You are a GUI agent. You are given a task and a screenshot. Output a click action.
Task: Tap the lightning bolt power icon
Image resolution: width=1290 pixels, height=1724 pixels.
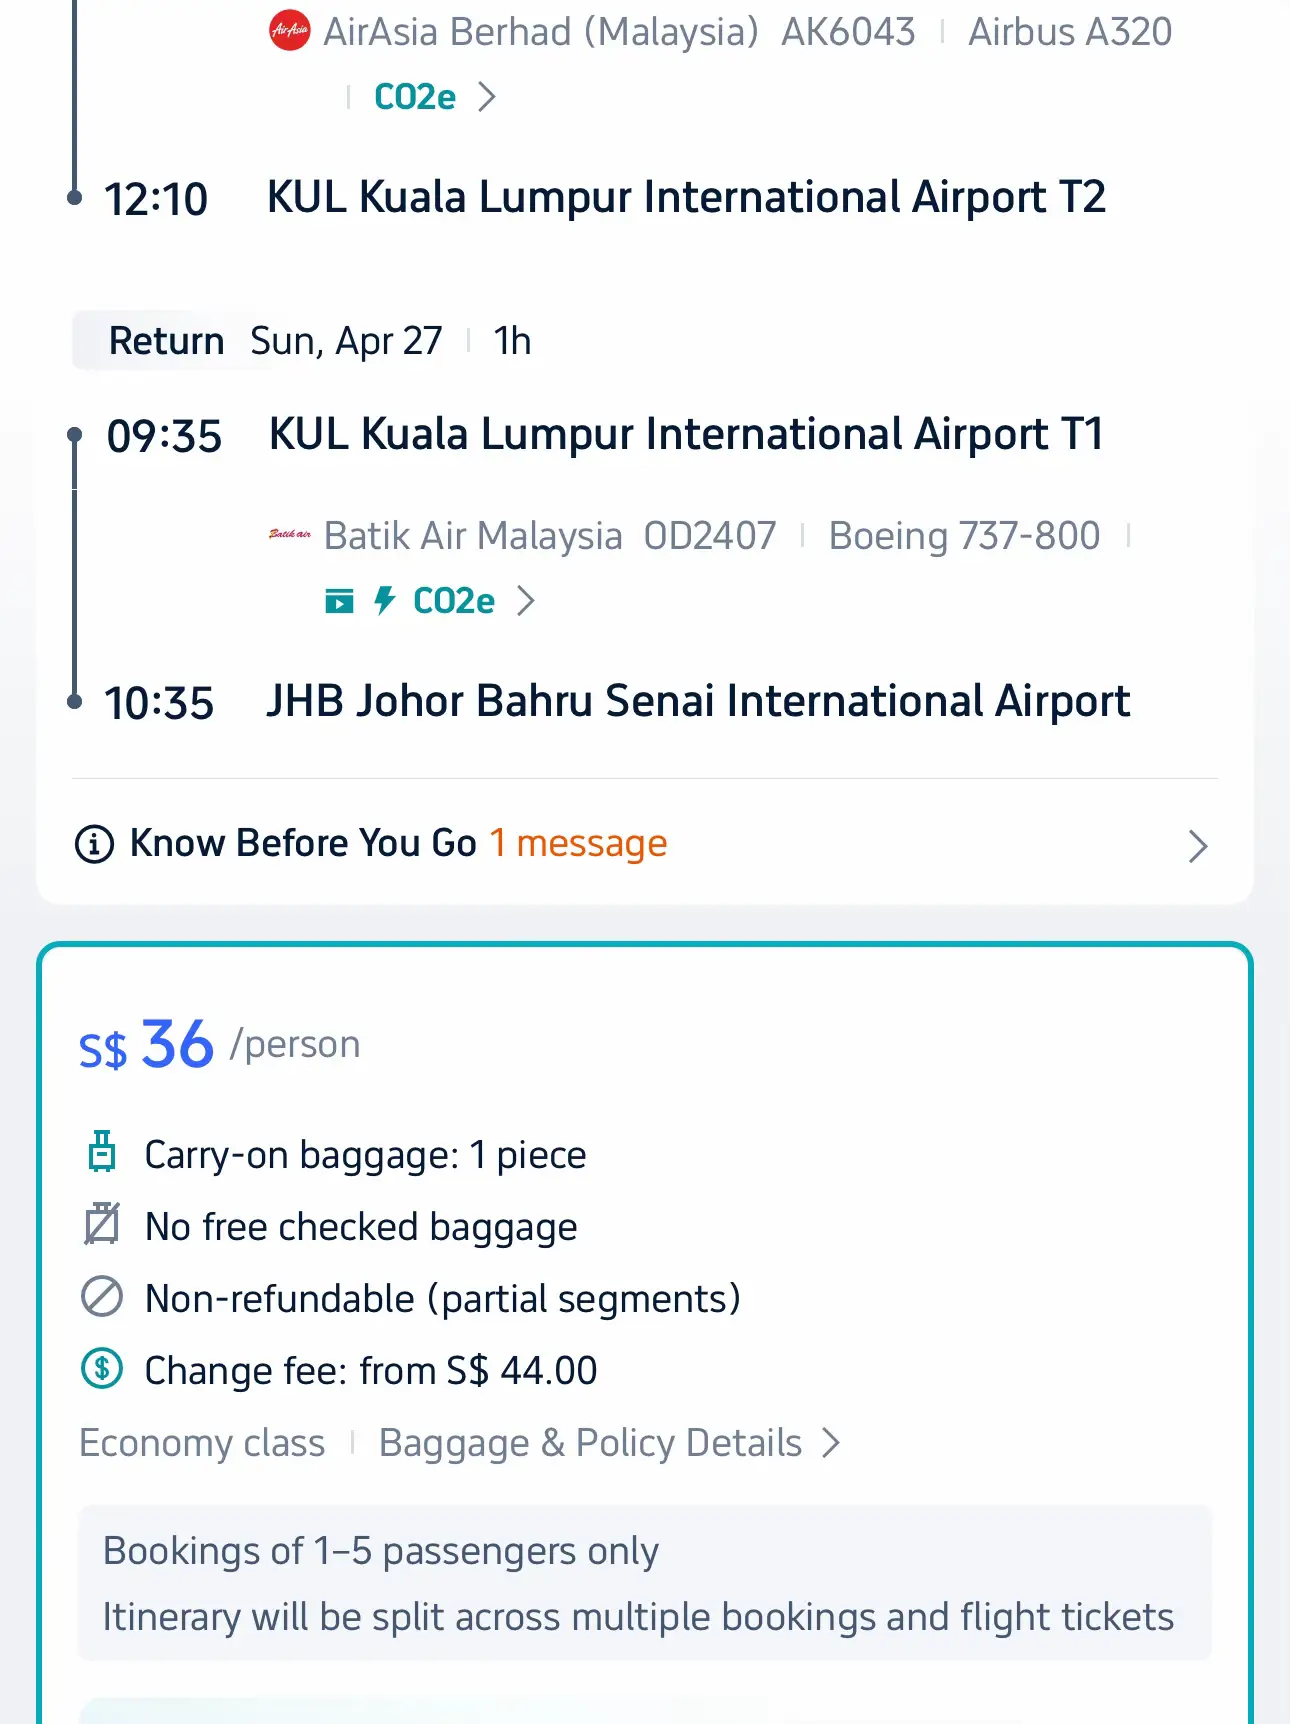[x=384, y=600]
